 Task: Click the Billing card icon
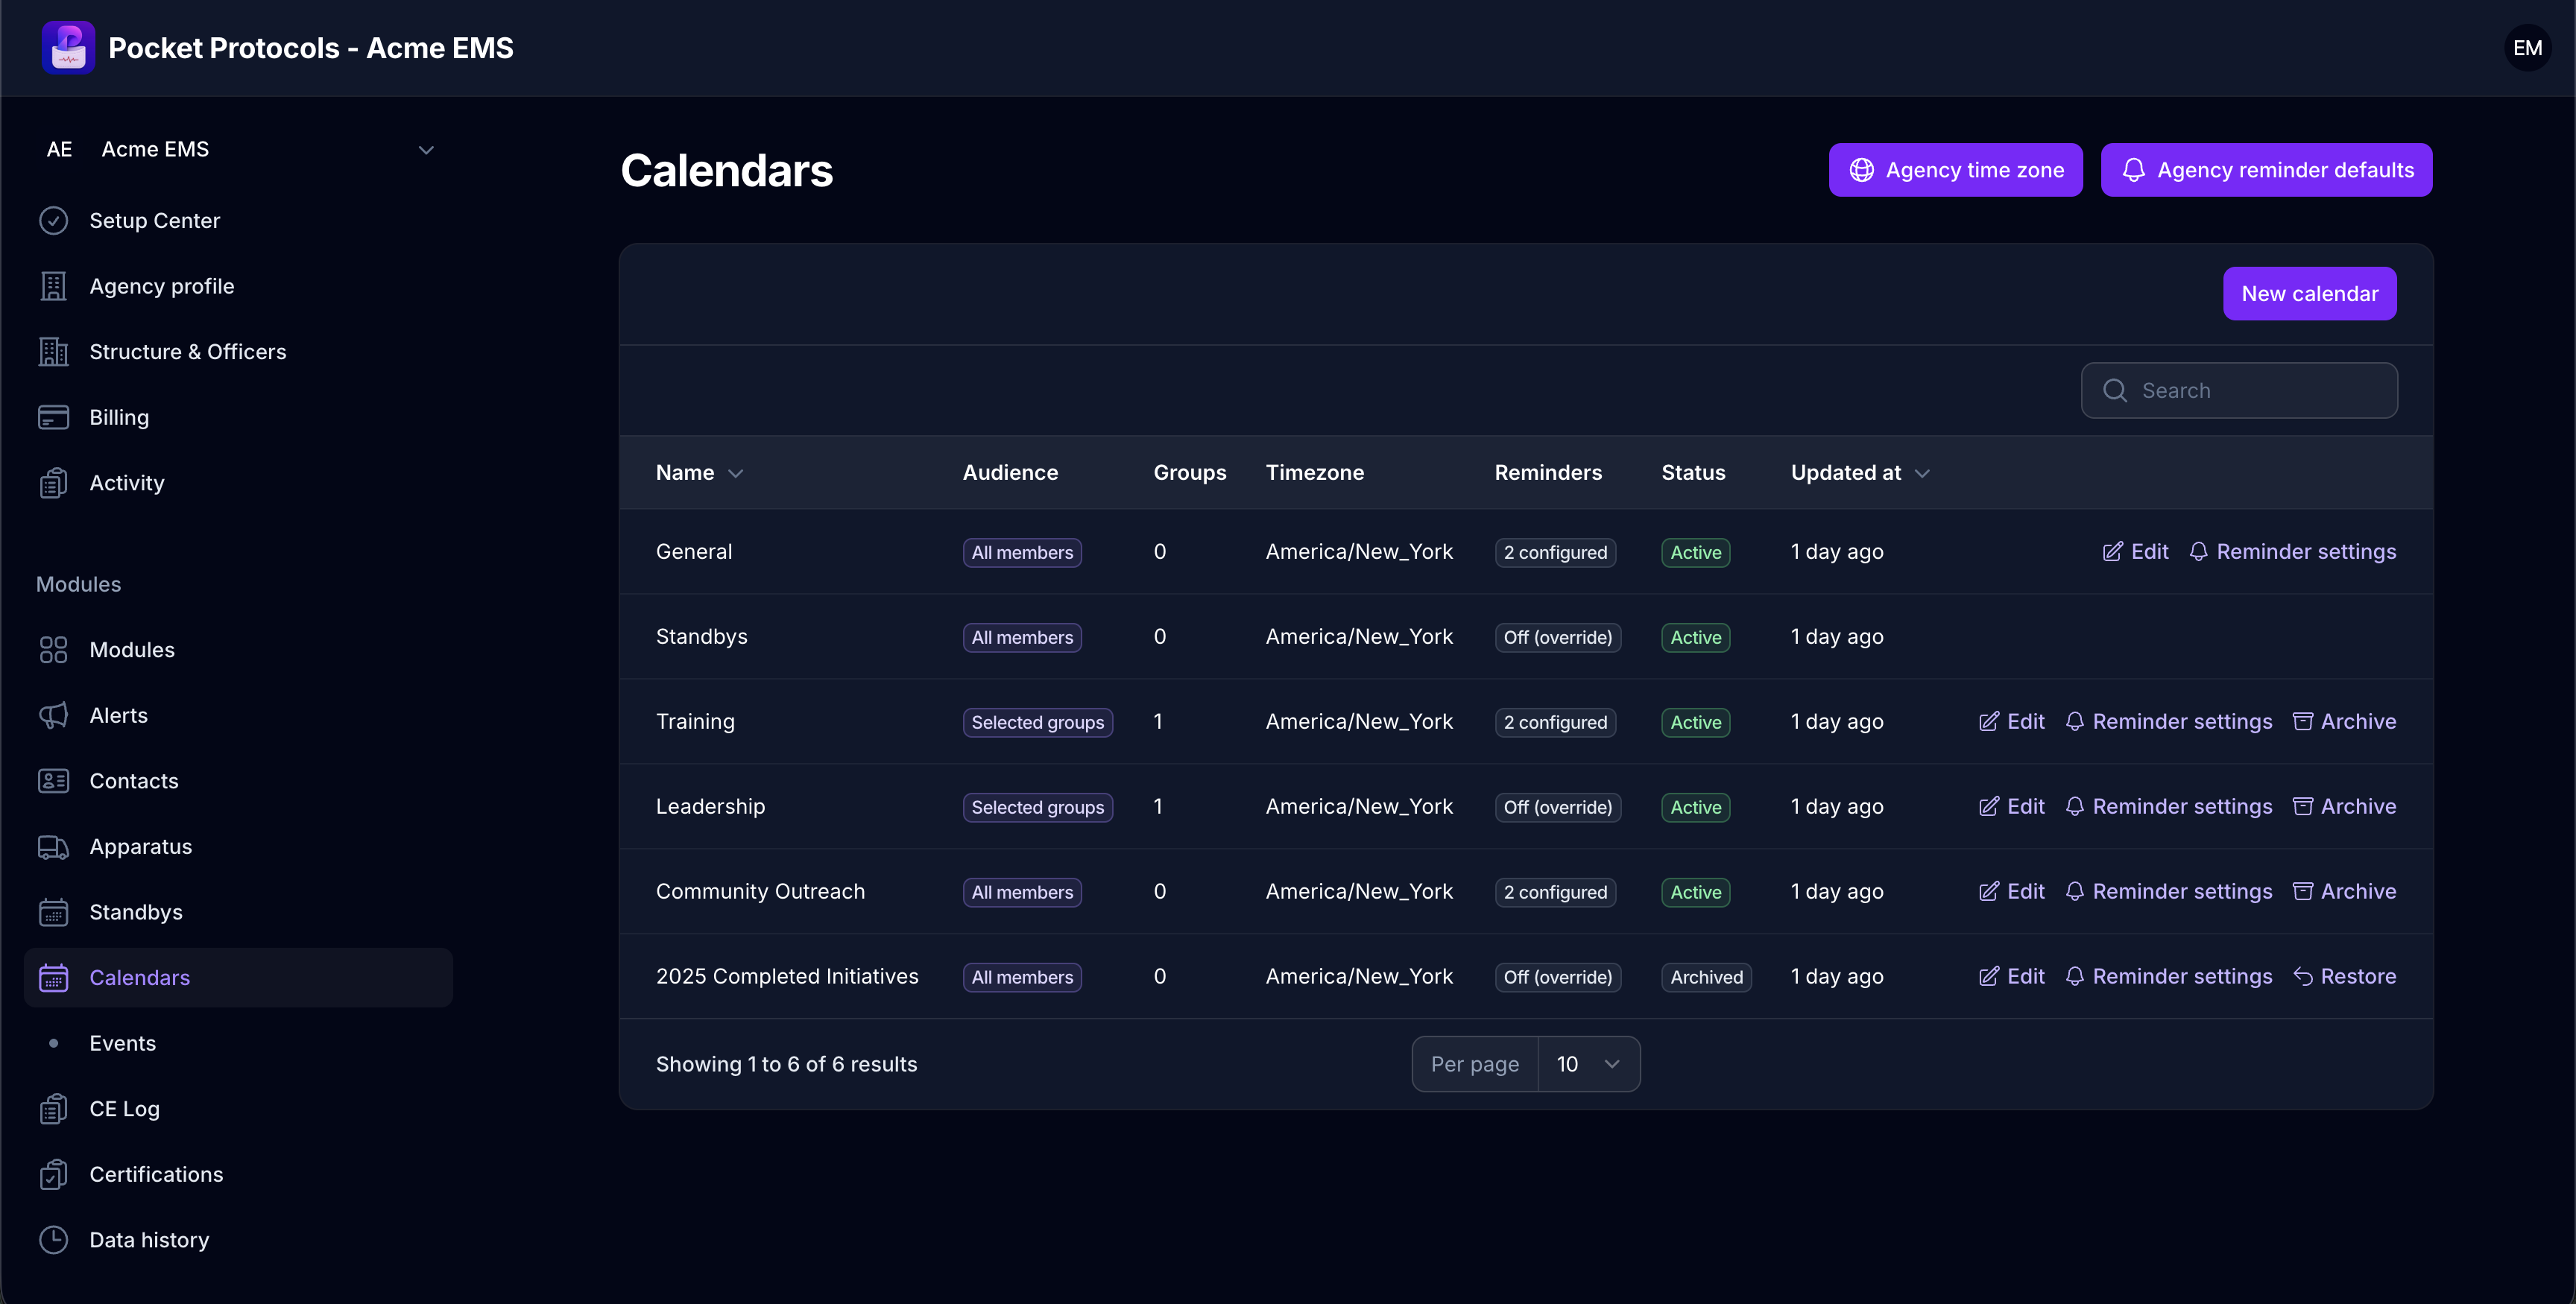coord(53,417)
